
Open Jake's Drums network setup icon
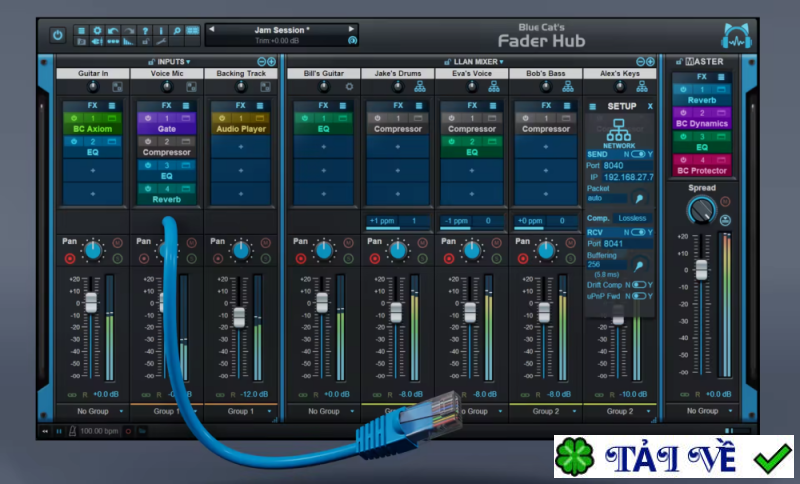tap(420, 87)
